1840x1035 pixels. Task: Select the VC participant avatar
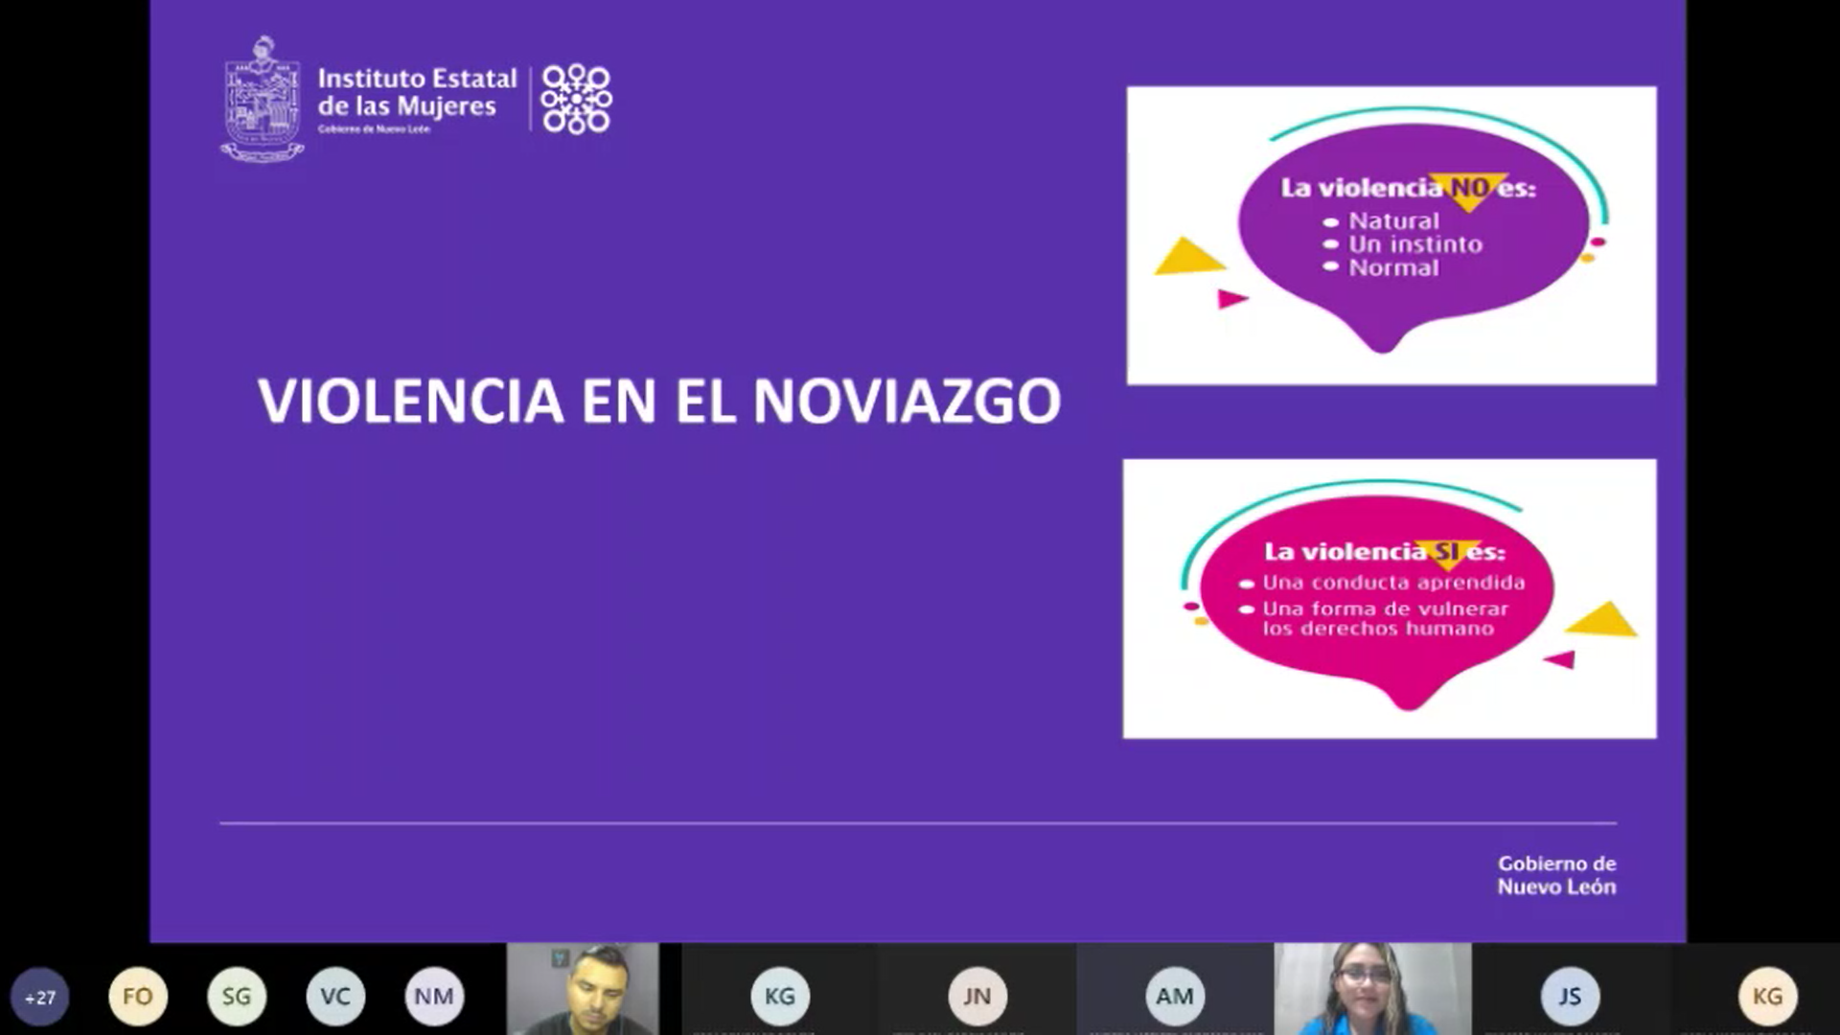click(335, 996)
